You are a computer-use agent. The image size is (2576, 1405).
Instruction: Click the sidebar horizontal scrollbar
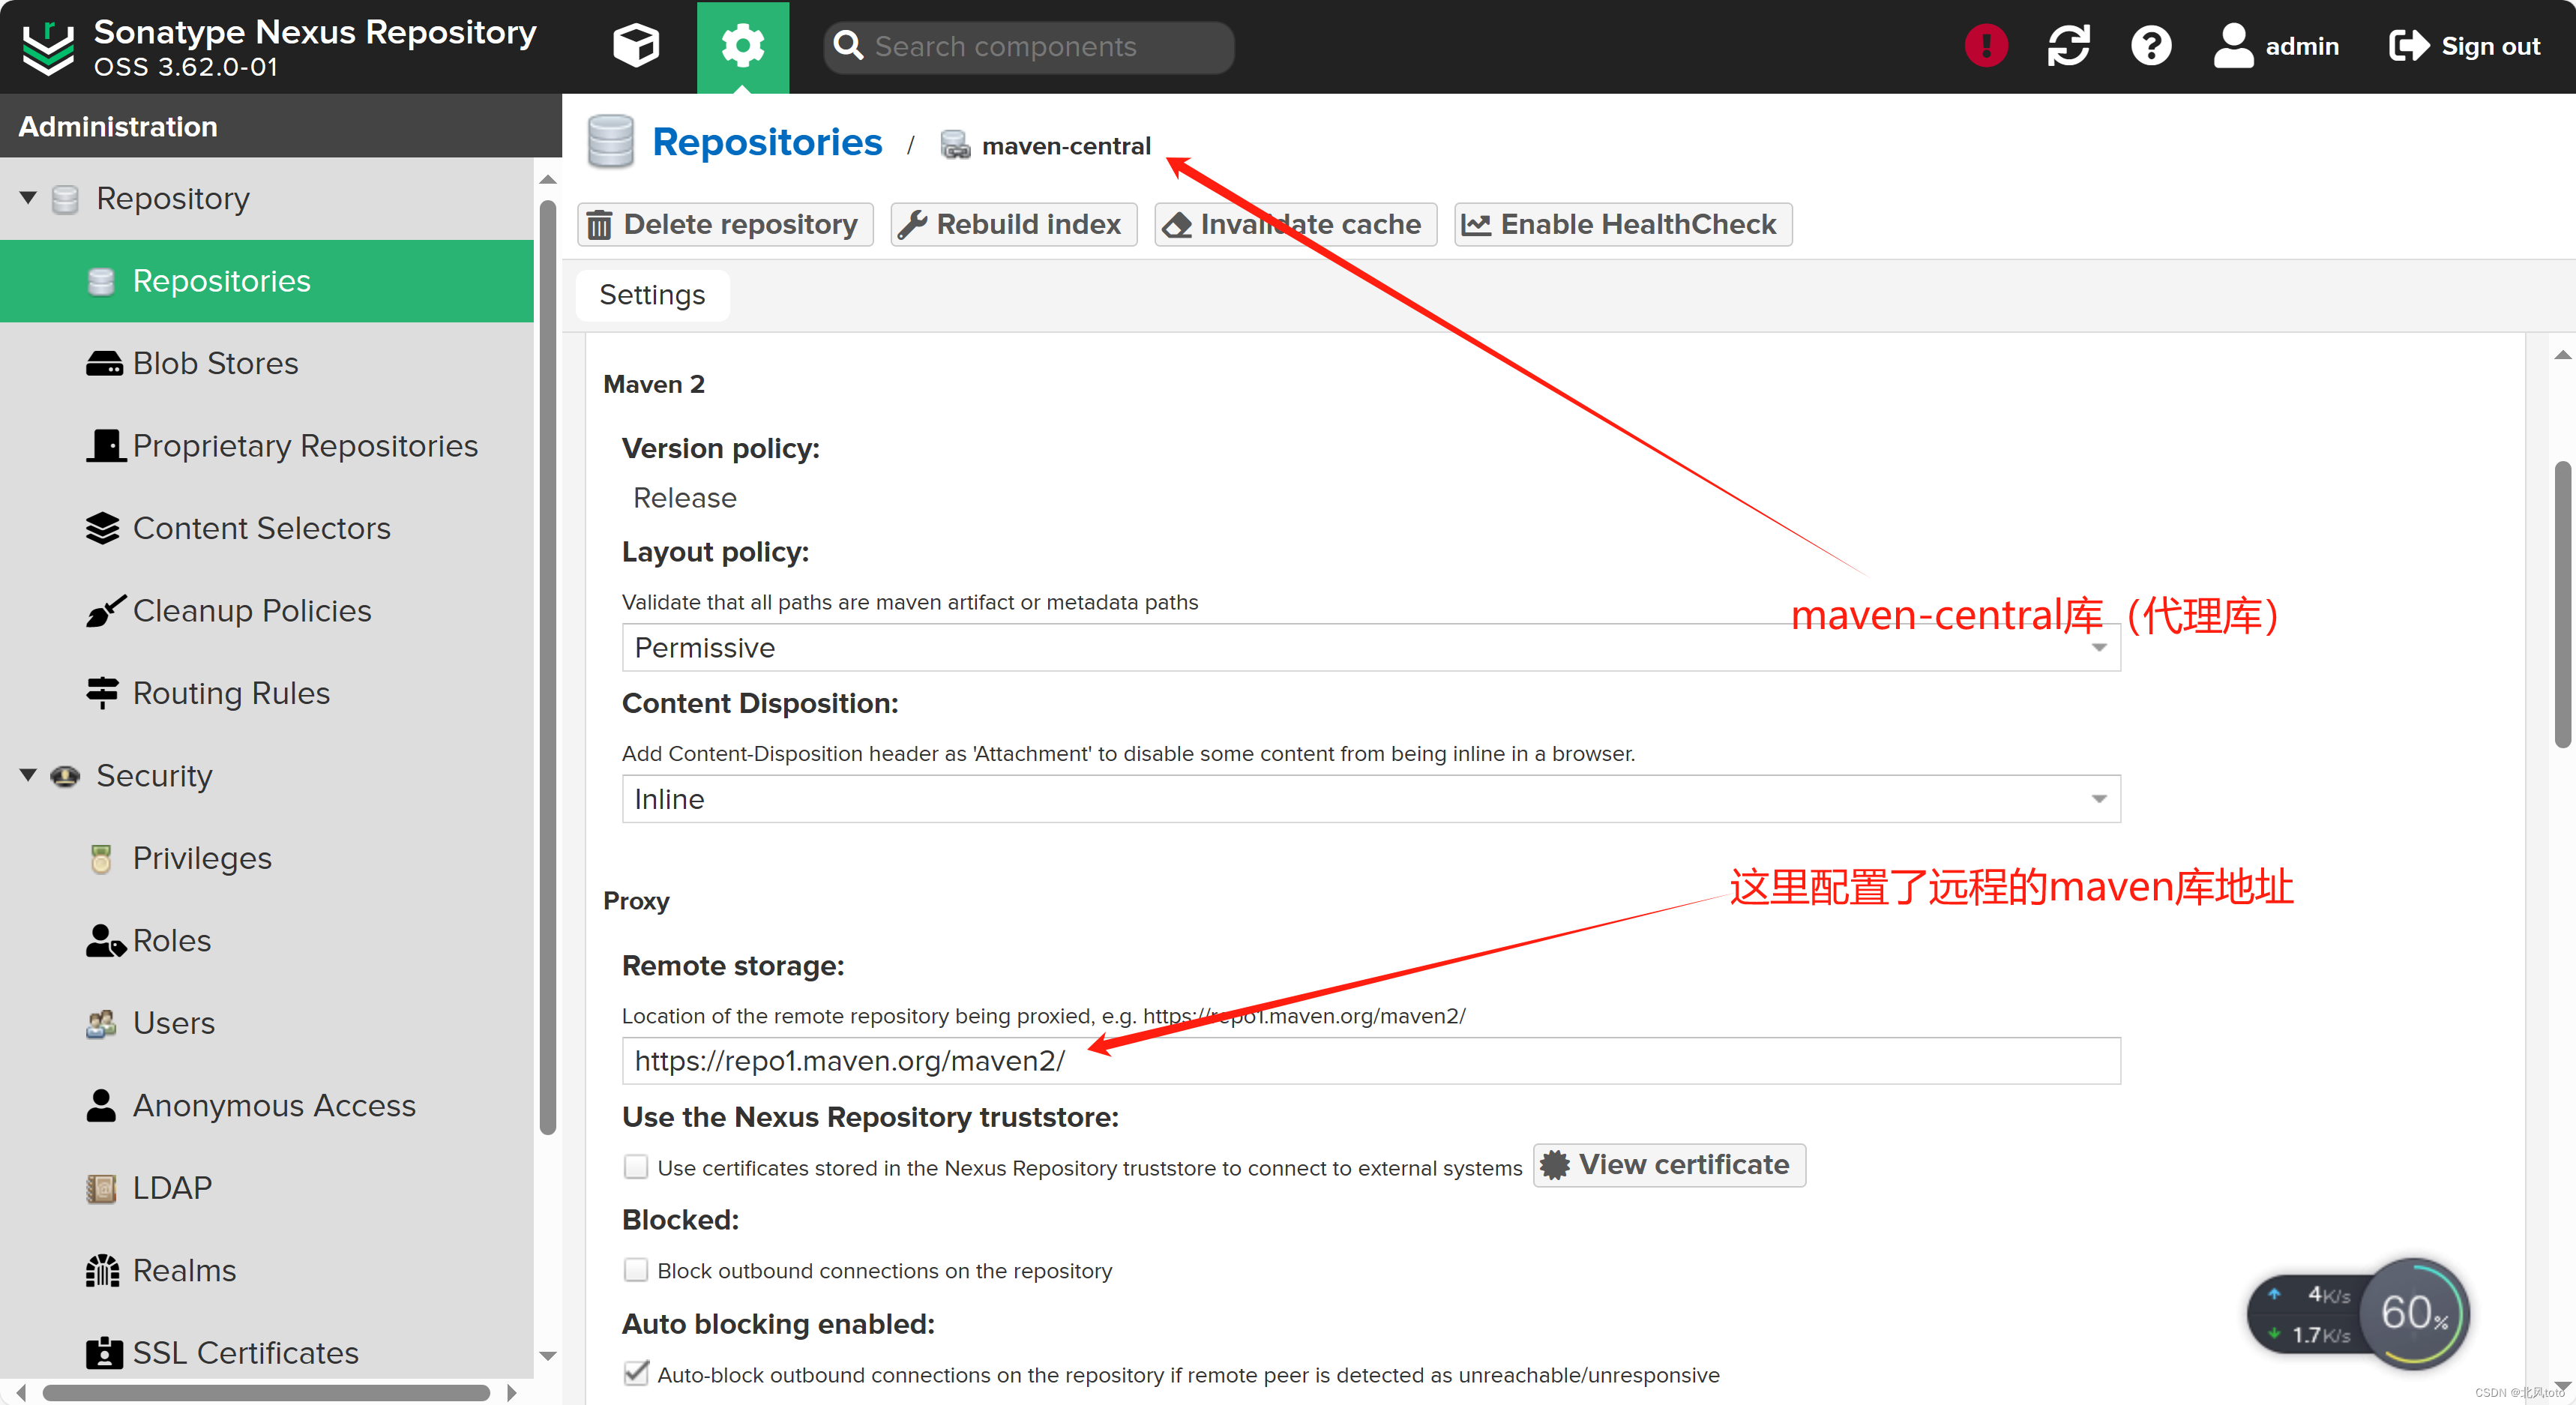coord(266,1392)
